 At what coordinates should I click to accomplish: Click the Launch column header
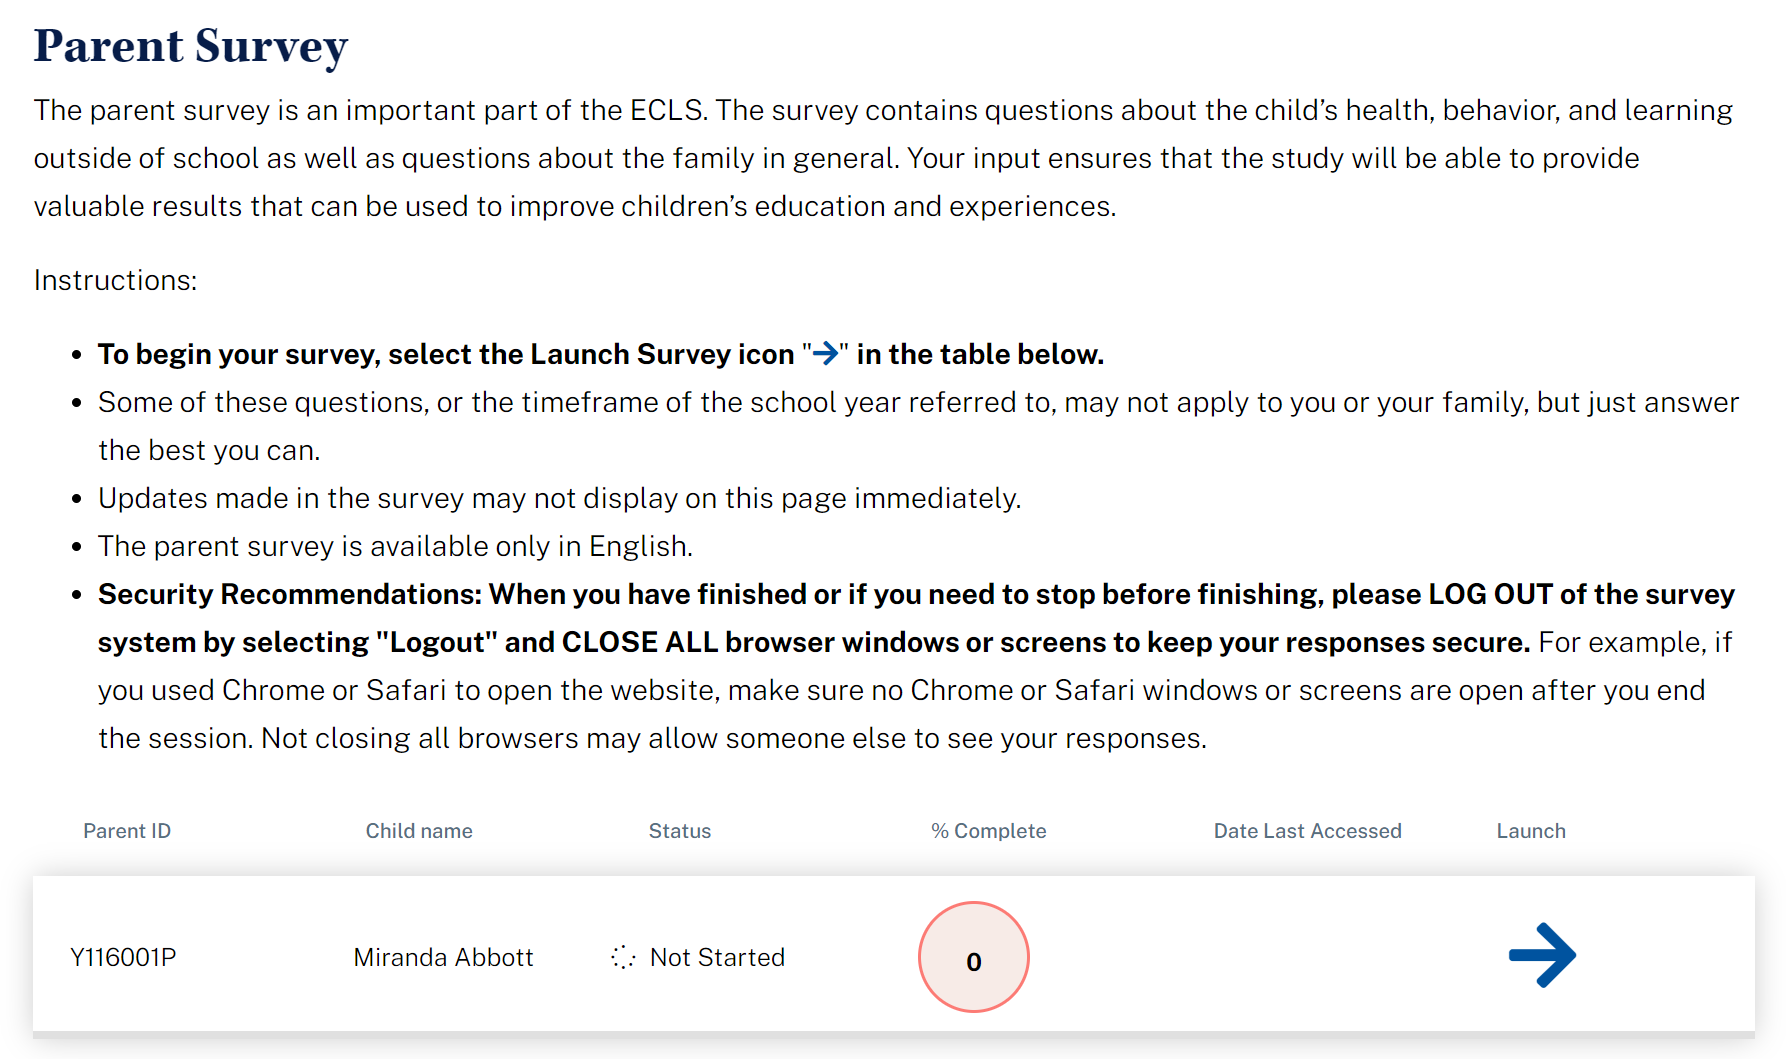1531,831
